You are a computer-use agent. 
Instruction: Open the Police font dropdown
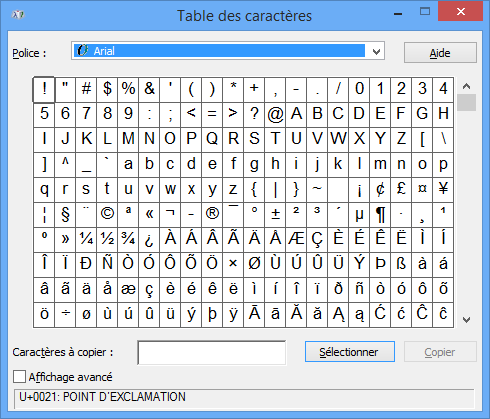pos(228,51)
